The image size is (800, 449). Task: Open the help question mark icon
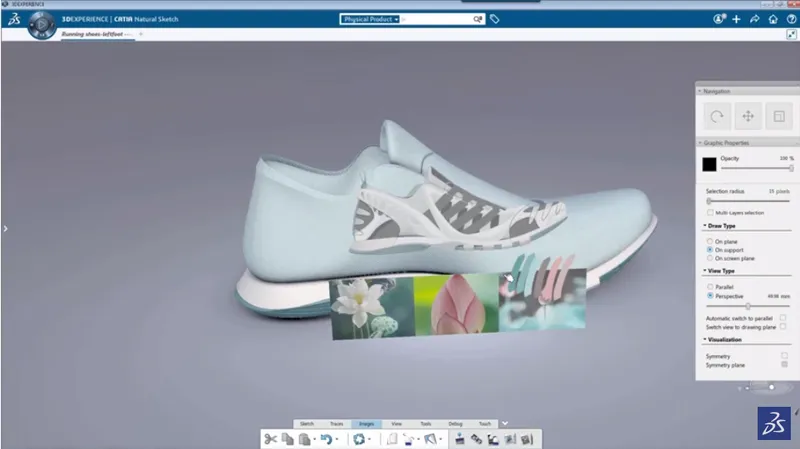791,19
